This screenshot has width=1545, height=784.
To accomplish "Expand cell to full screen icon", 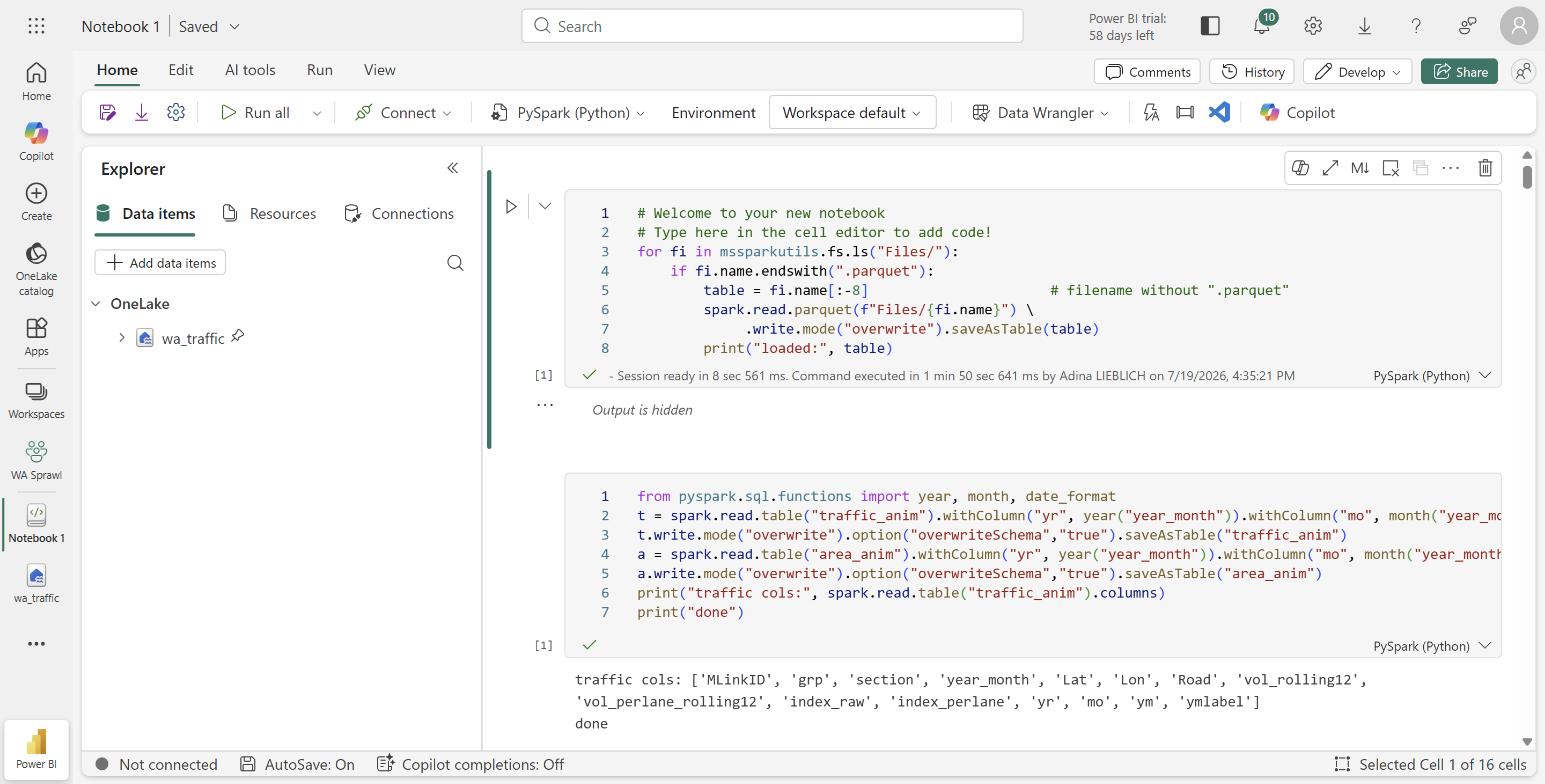I will pyautogui.click(x=1330, y=168).
